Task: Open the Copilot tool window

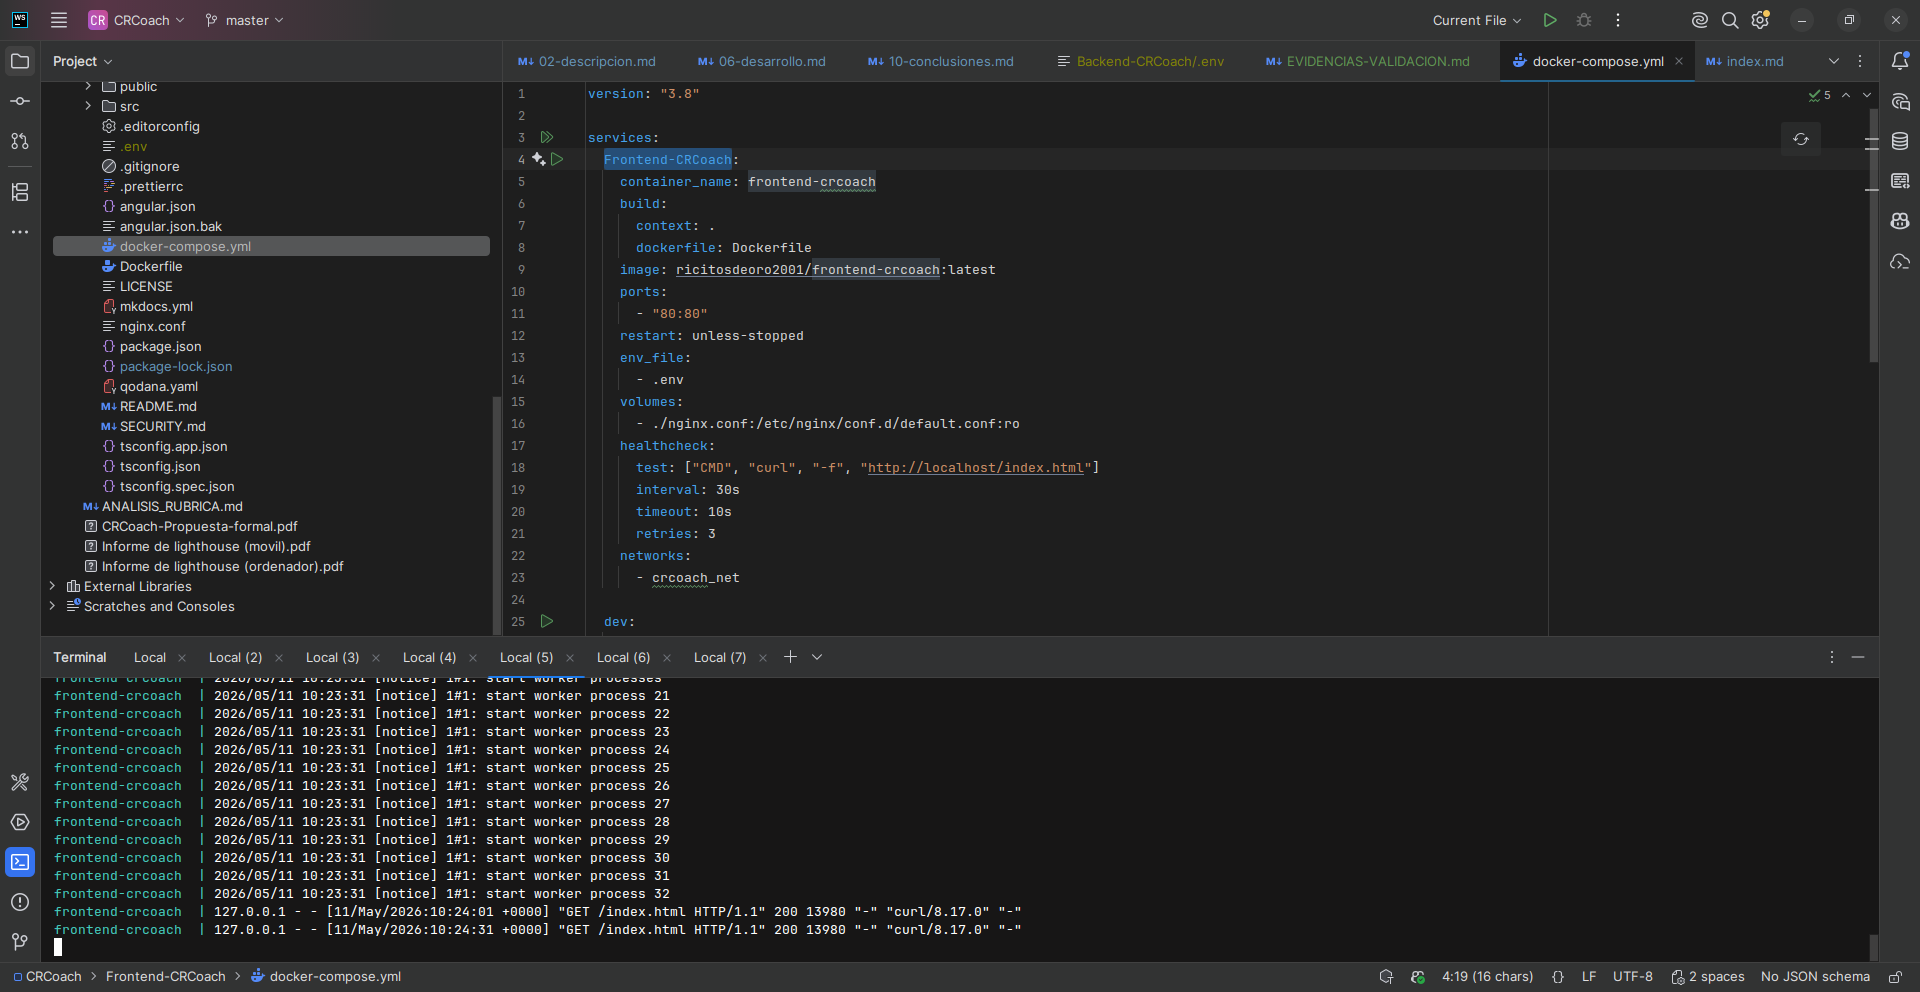Action: (x=1900, y=221)
